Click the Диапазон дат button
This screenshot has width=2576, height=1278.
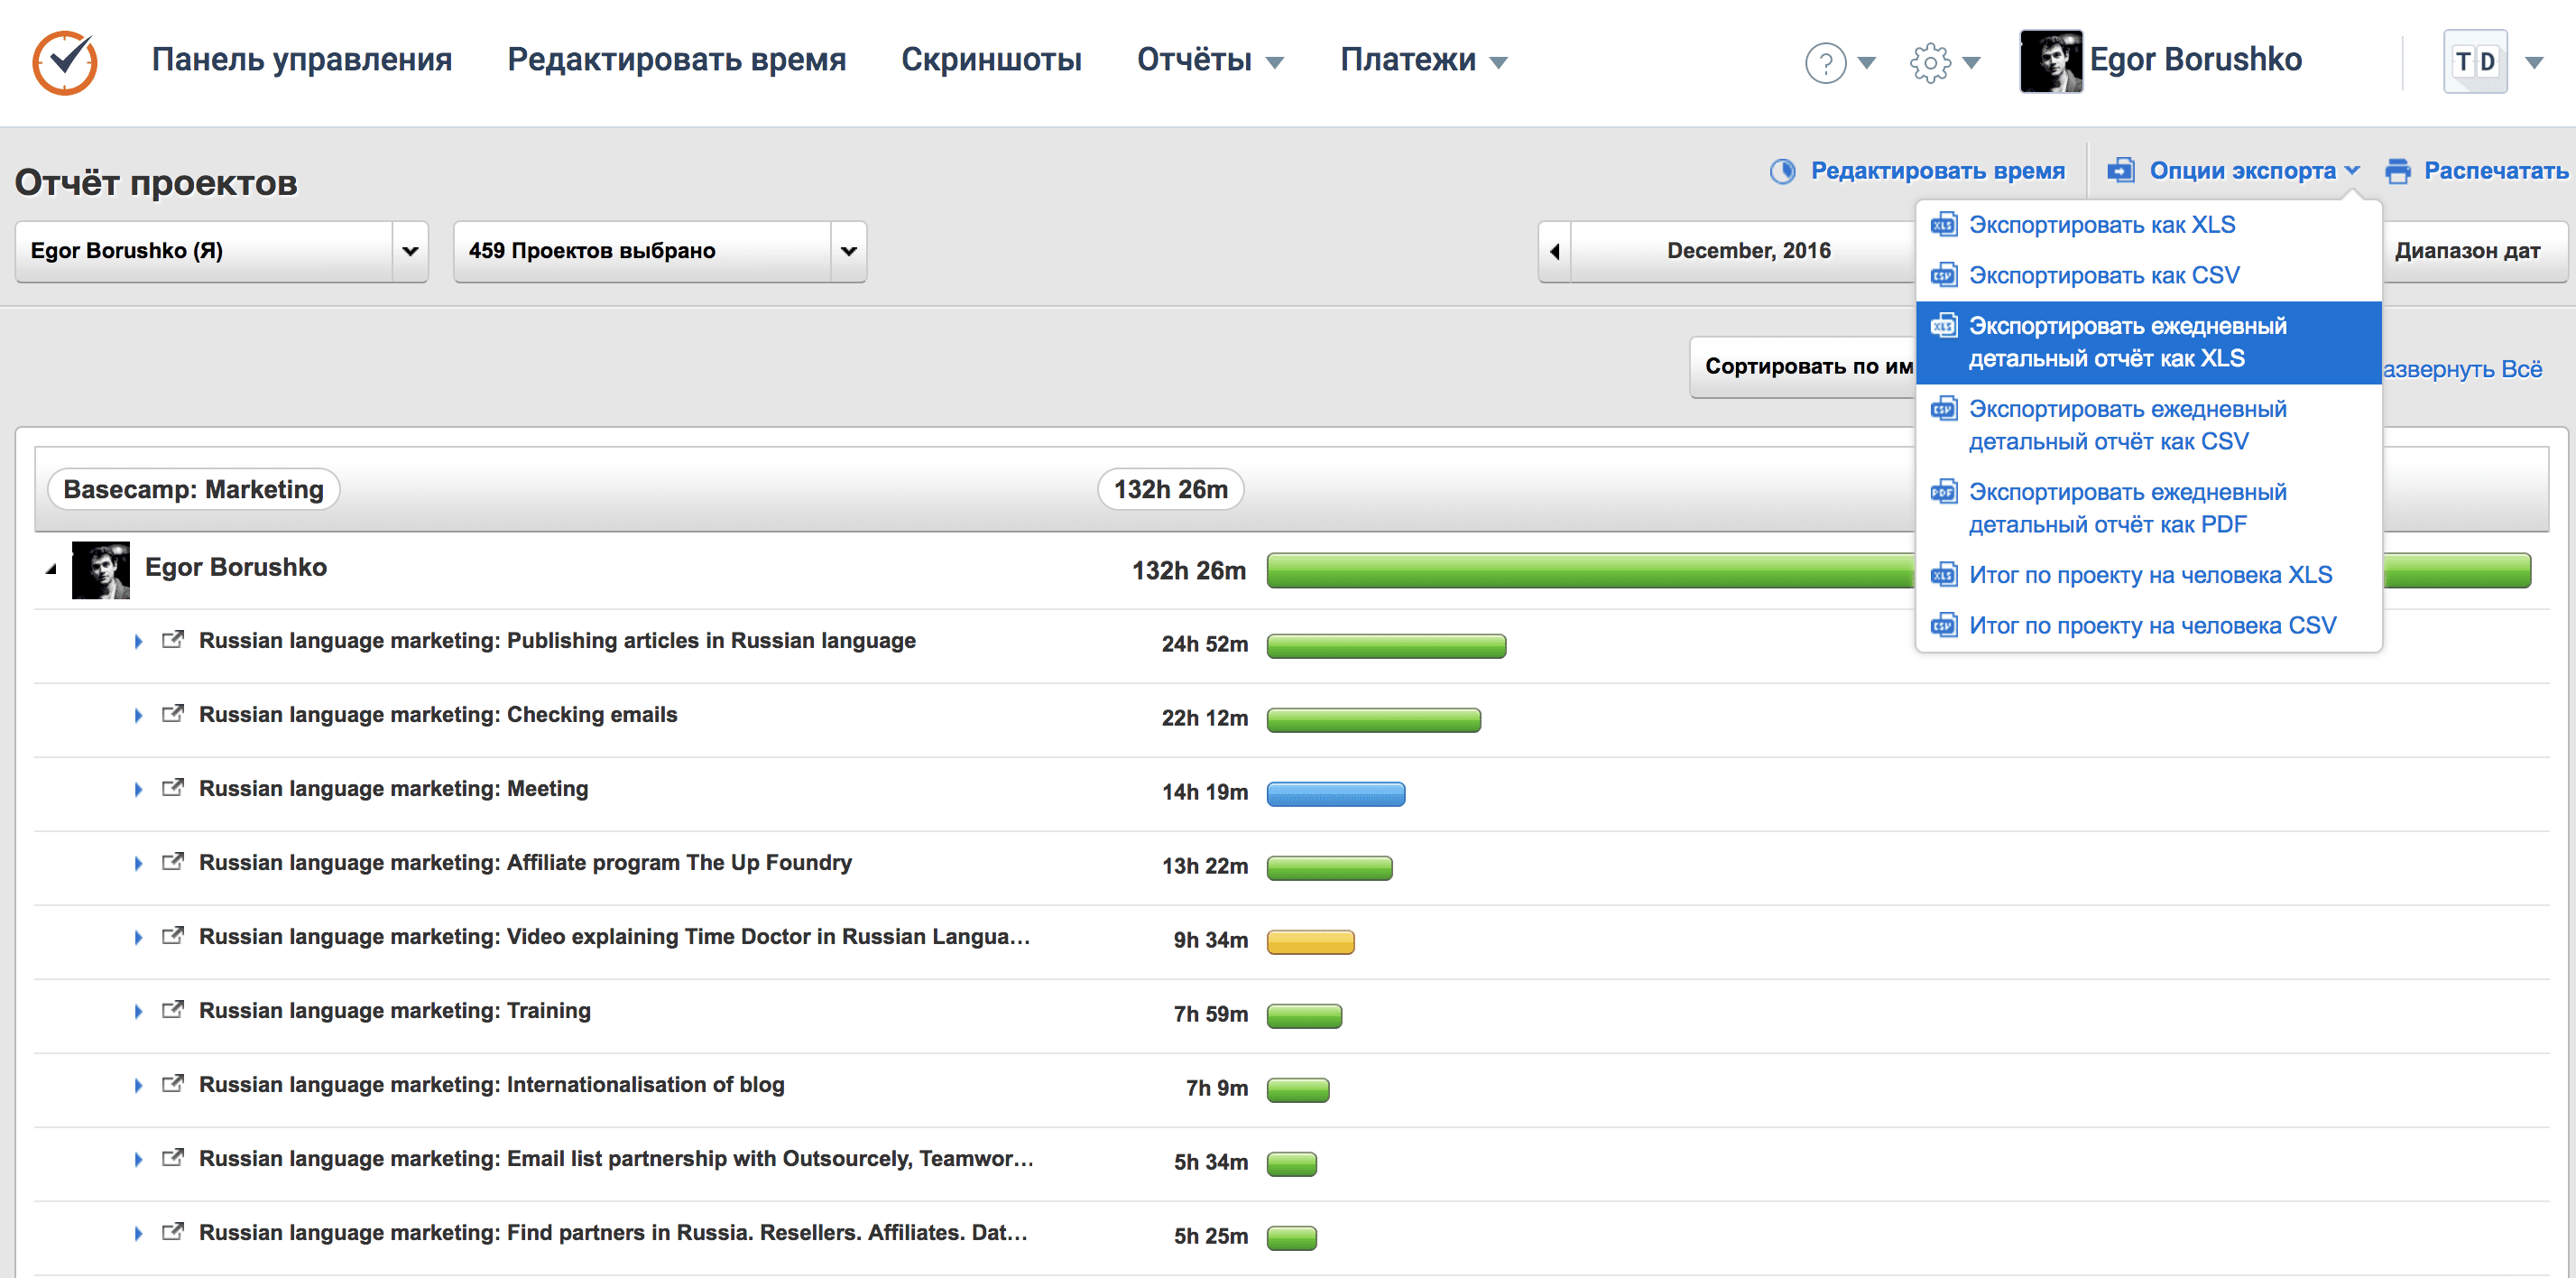pos(2466,251)
